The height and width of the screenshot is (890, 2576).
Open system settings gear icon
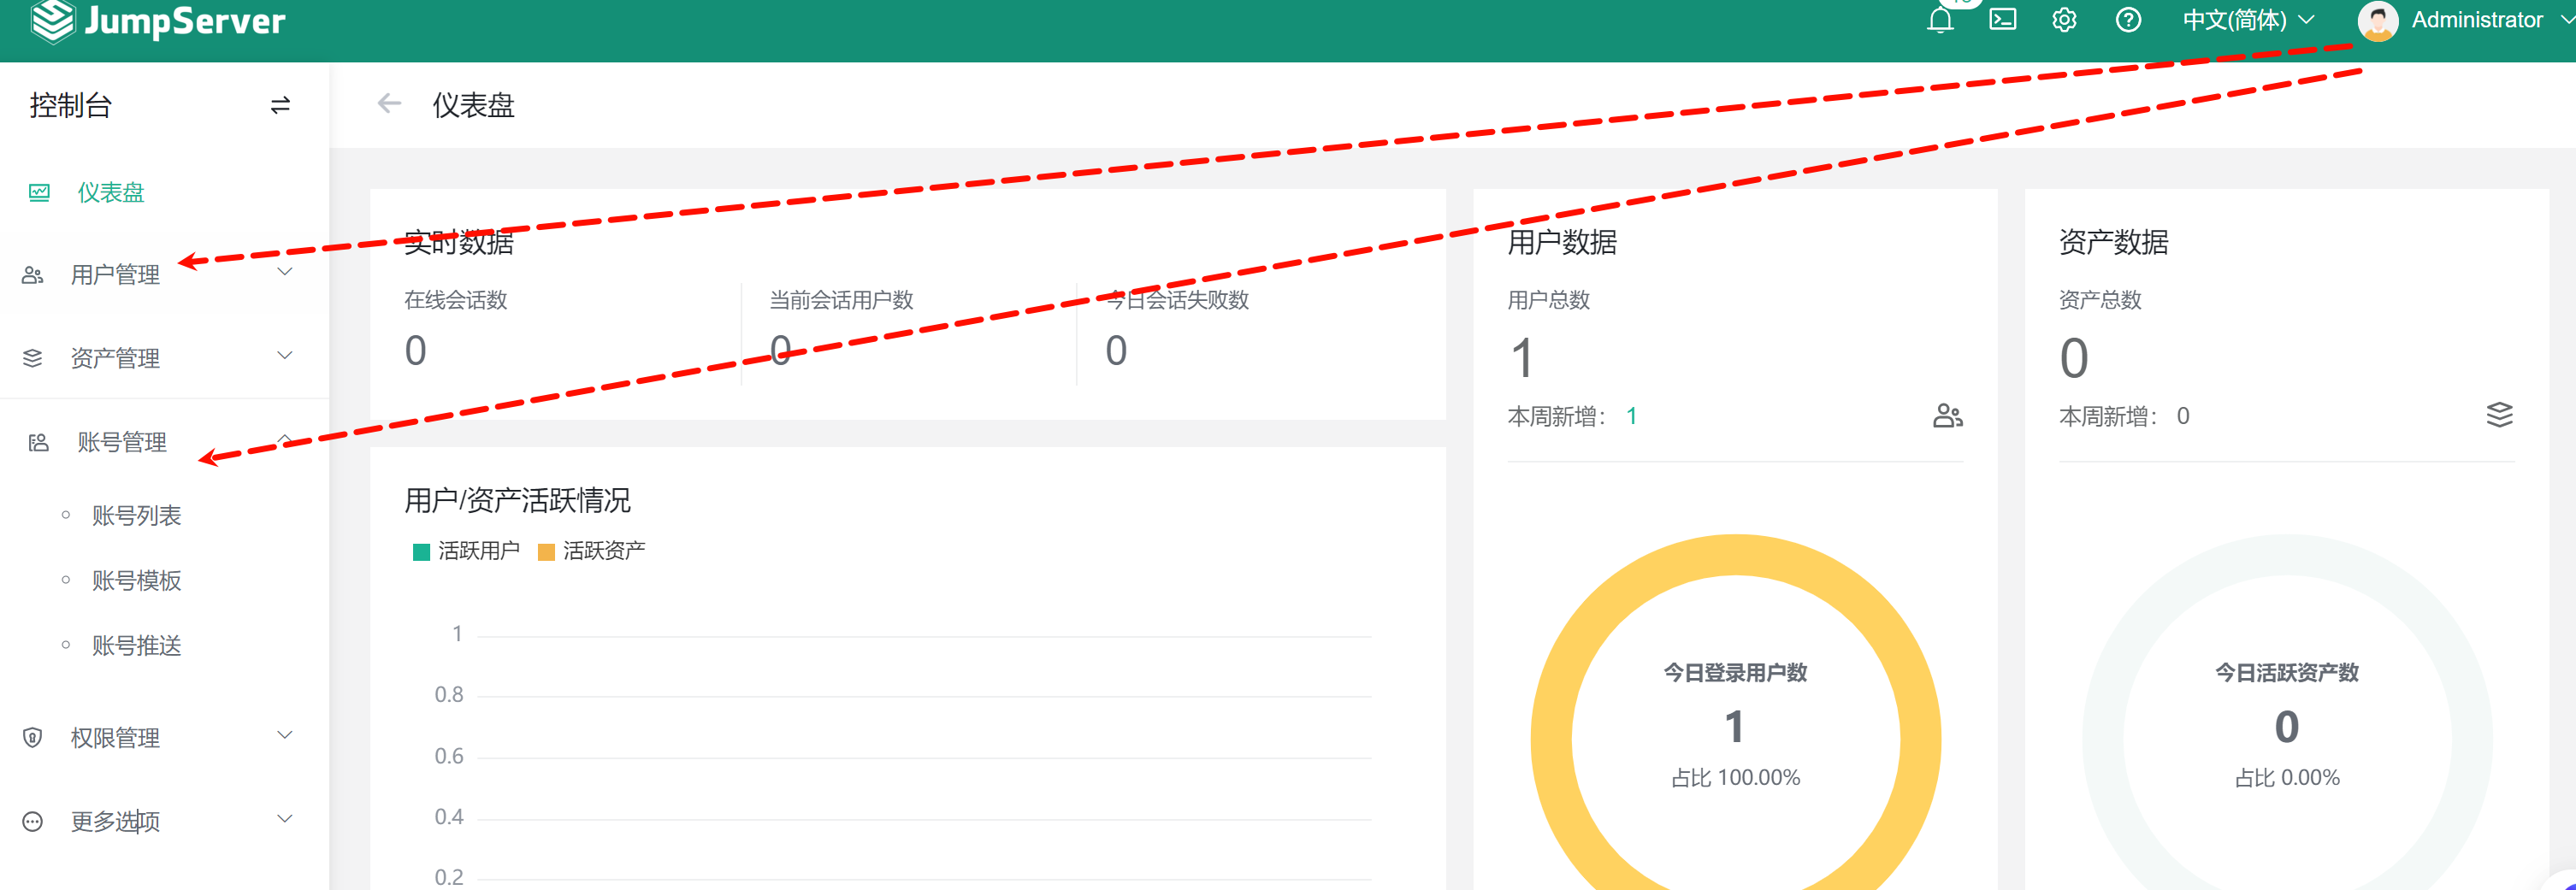coord(2065,20)
